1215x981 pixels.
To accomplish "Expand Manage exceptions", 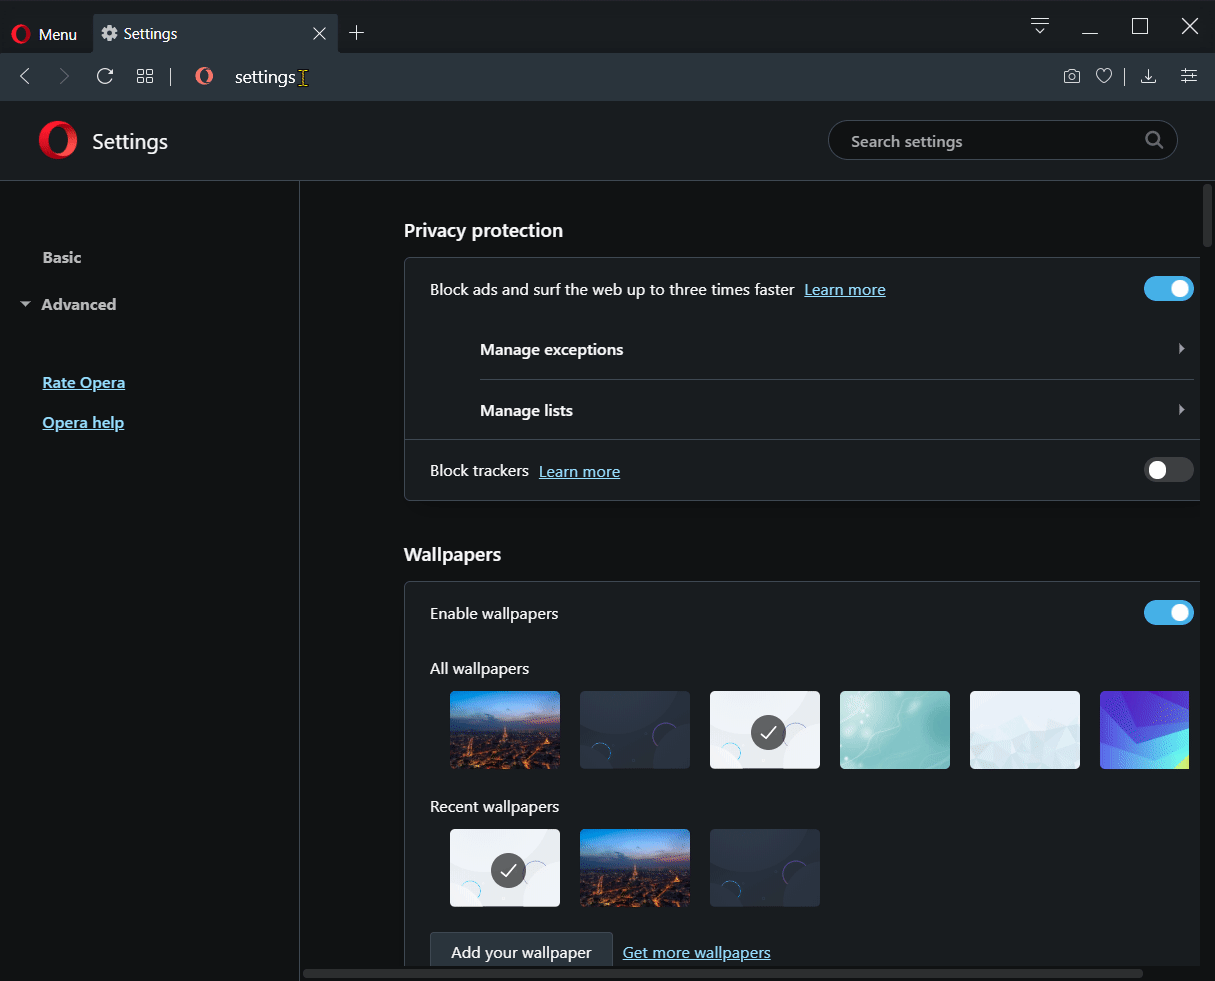I will pos(837,350).
